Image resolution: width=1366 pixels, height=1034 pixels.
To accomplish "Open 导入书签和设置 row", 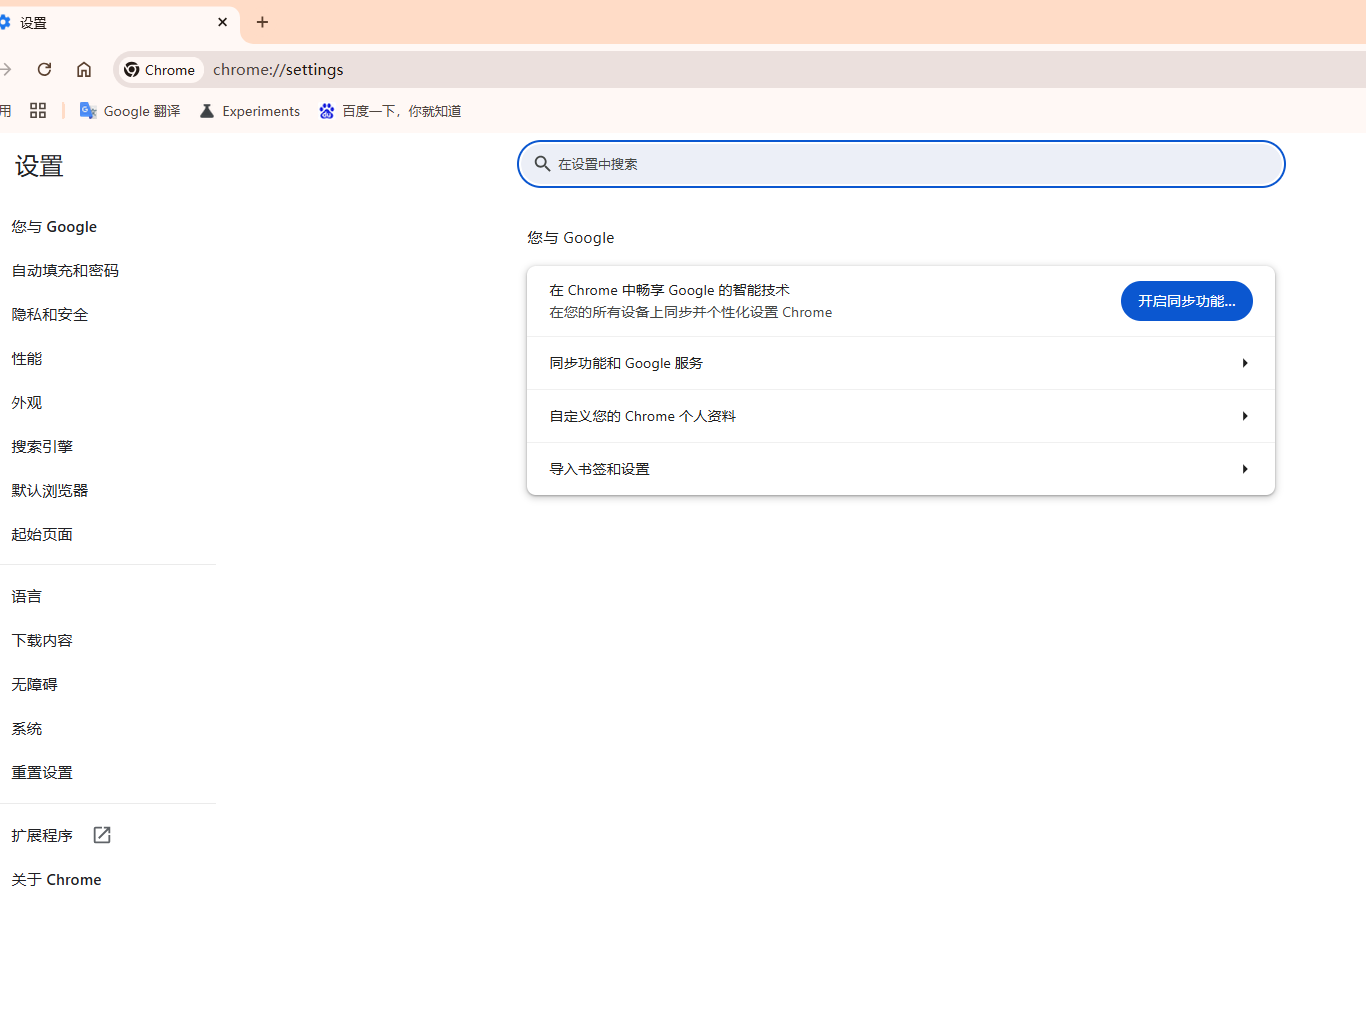I will tap(901, 469).
